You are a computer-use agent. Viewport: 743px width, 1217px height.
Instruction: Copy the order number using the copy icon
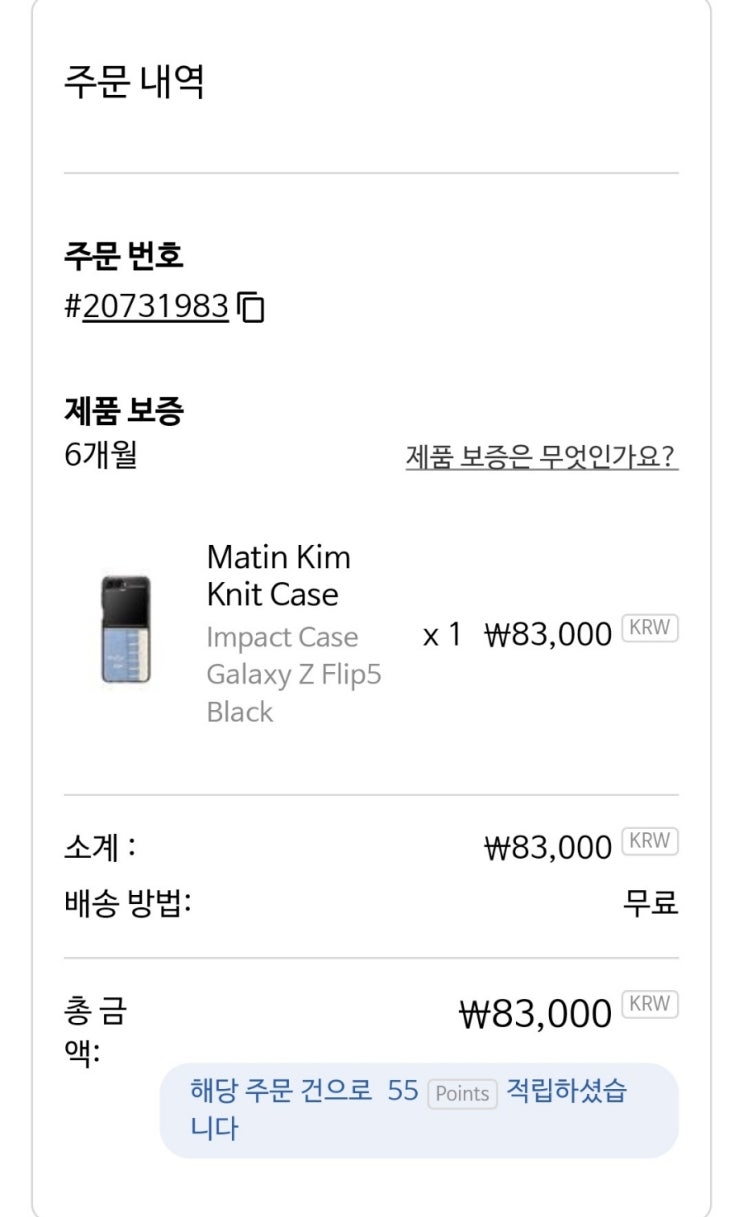tap(252, 307)
